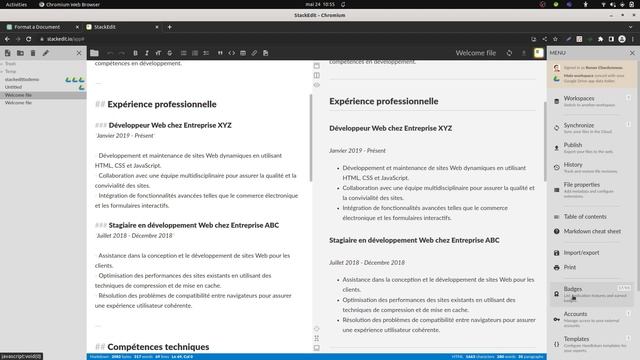Image resolution: width=640 pixels, height=360 pixels.
Task: Close the file explorer panel
Action: [x=79, y=53]
